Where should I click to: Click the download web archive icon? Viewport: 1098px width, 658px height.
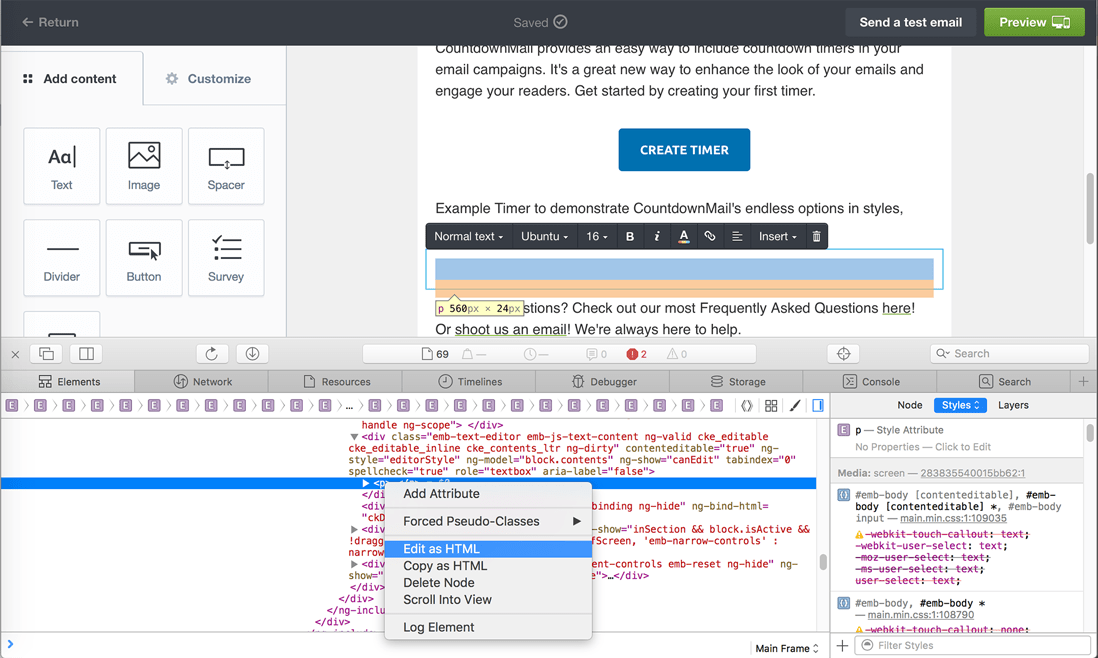coord(252,354)
